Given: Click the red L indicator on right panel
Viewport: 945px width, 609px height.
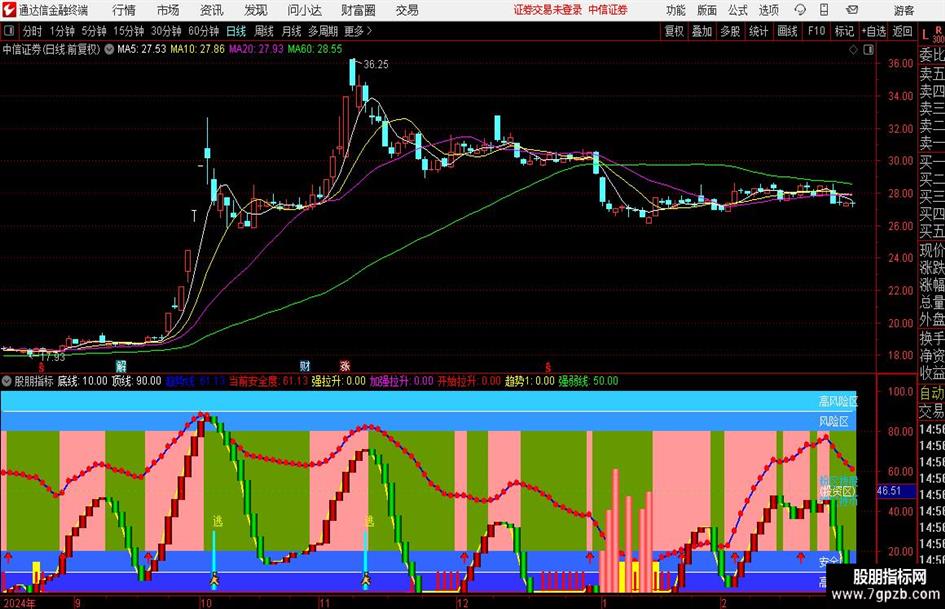Looking at the screenshot, I should 925,34.
